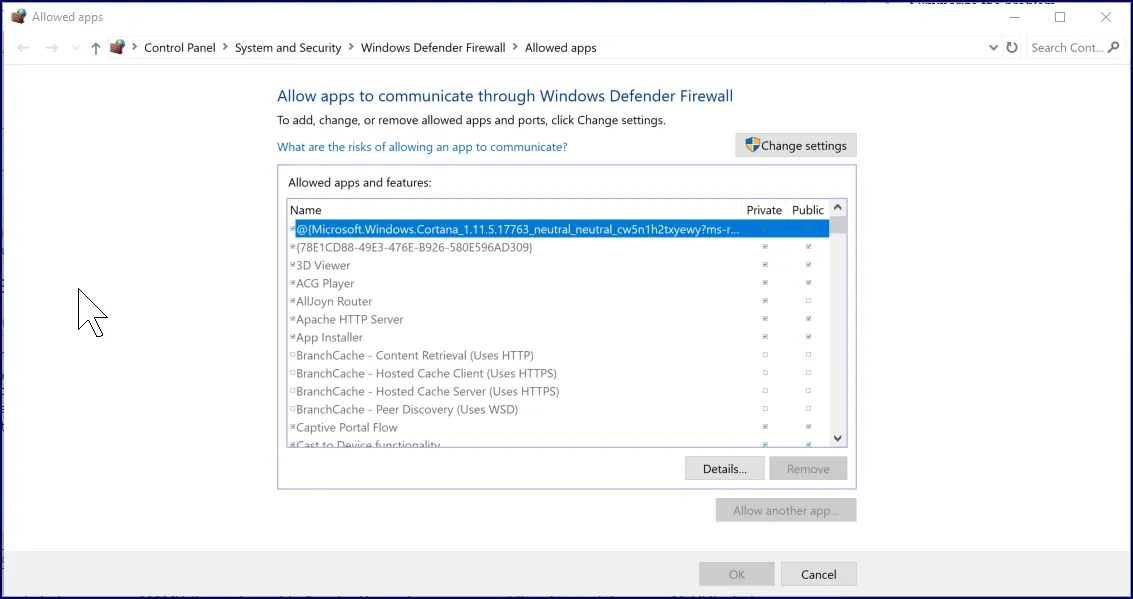Navigate to Windows Defender Firewall breadcrumb
The width and height of the screenshot is (1133, 599).
(433, 48)
